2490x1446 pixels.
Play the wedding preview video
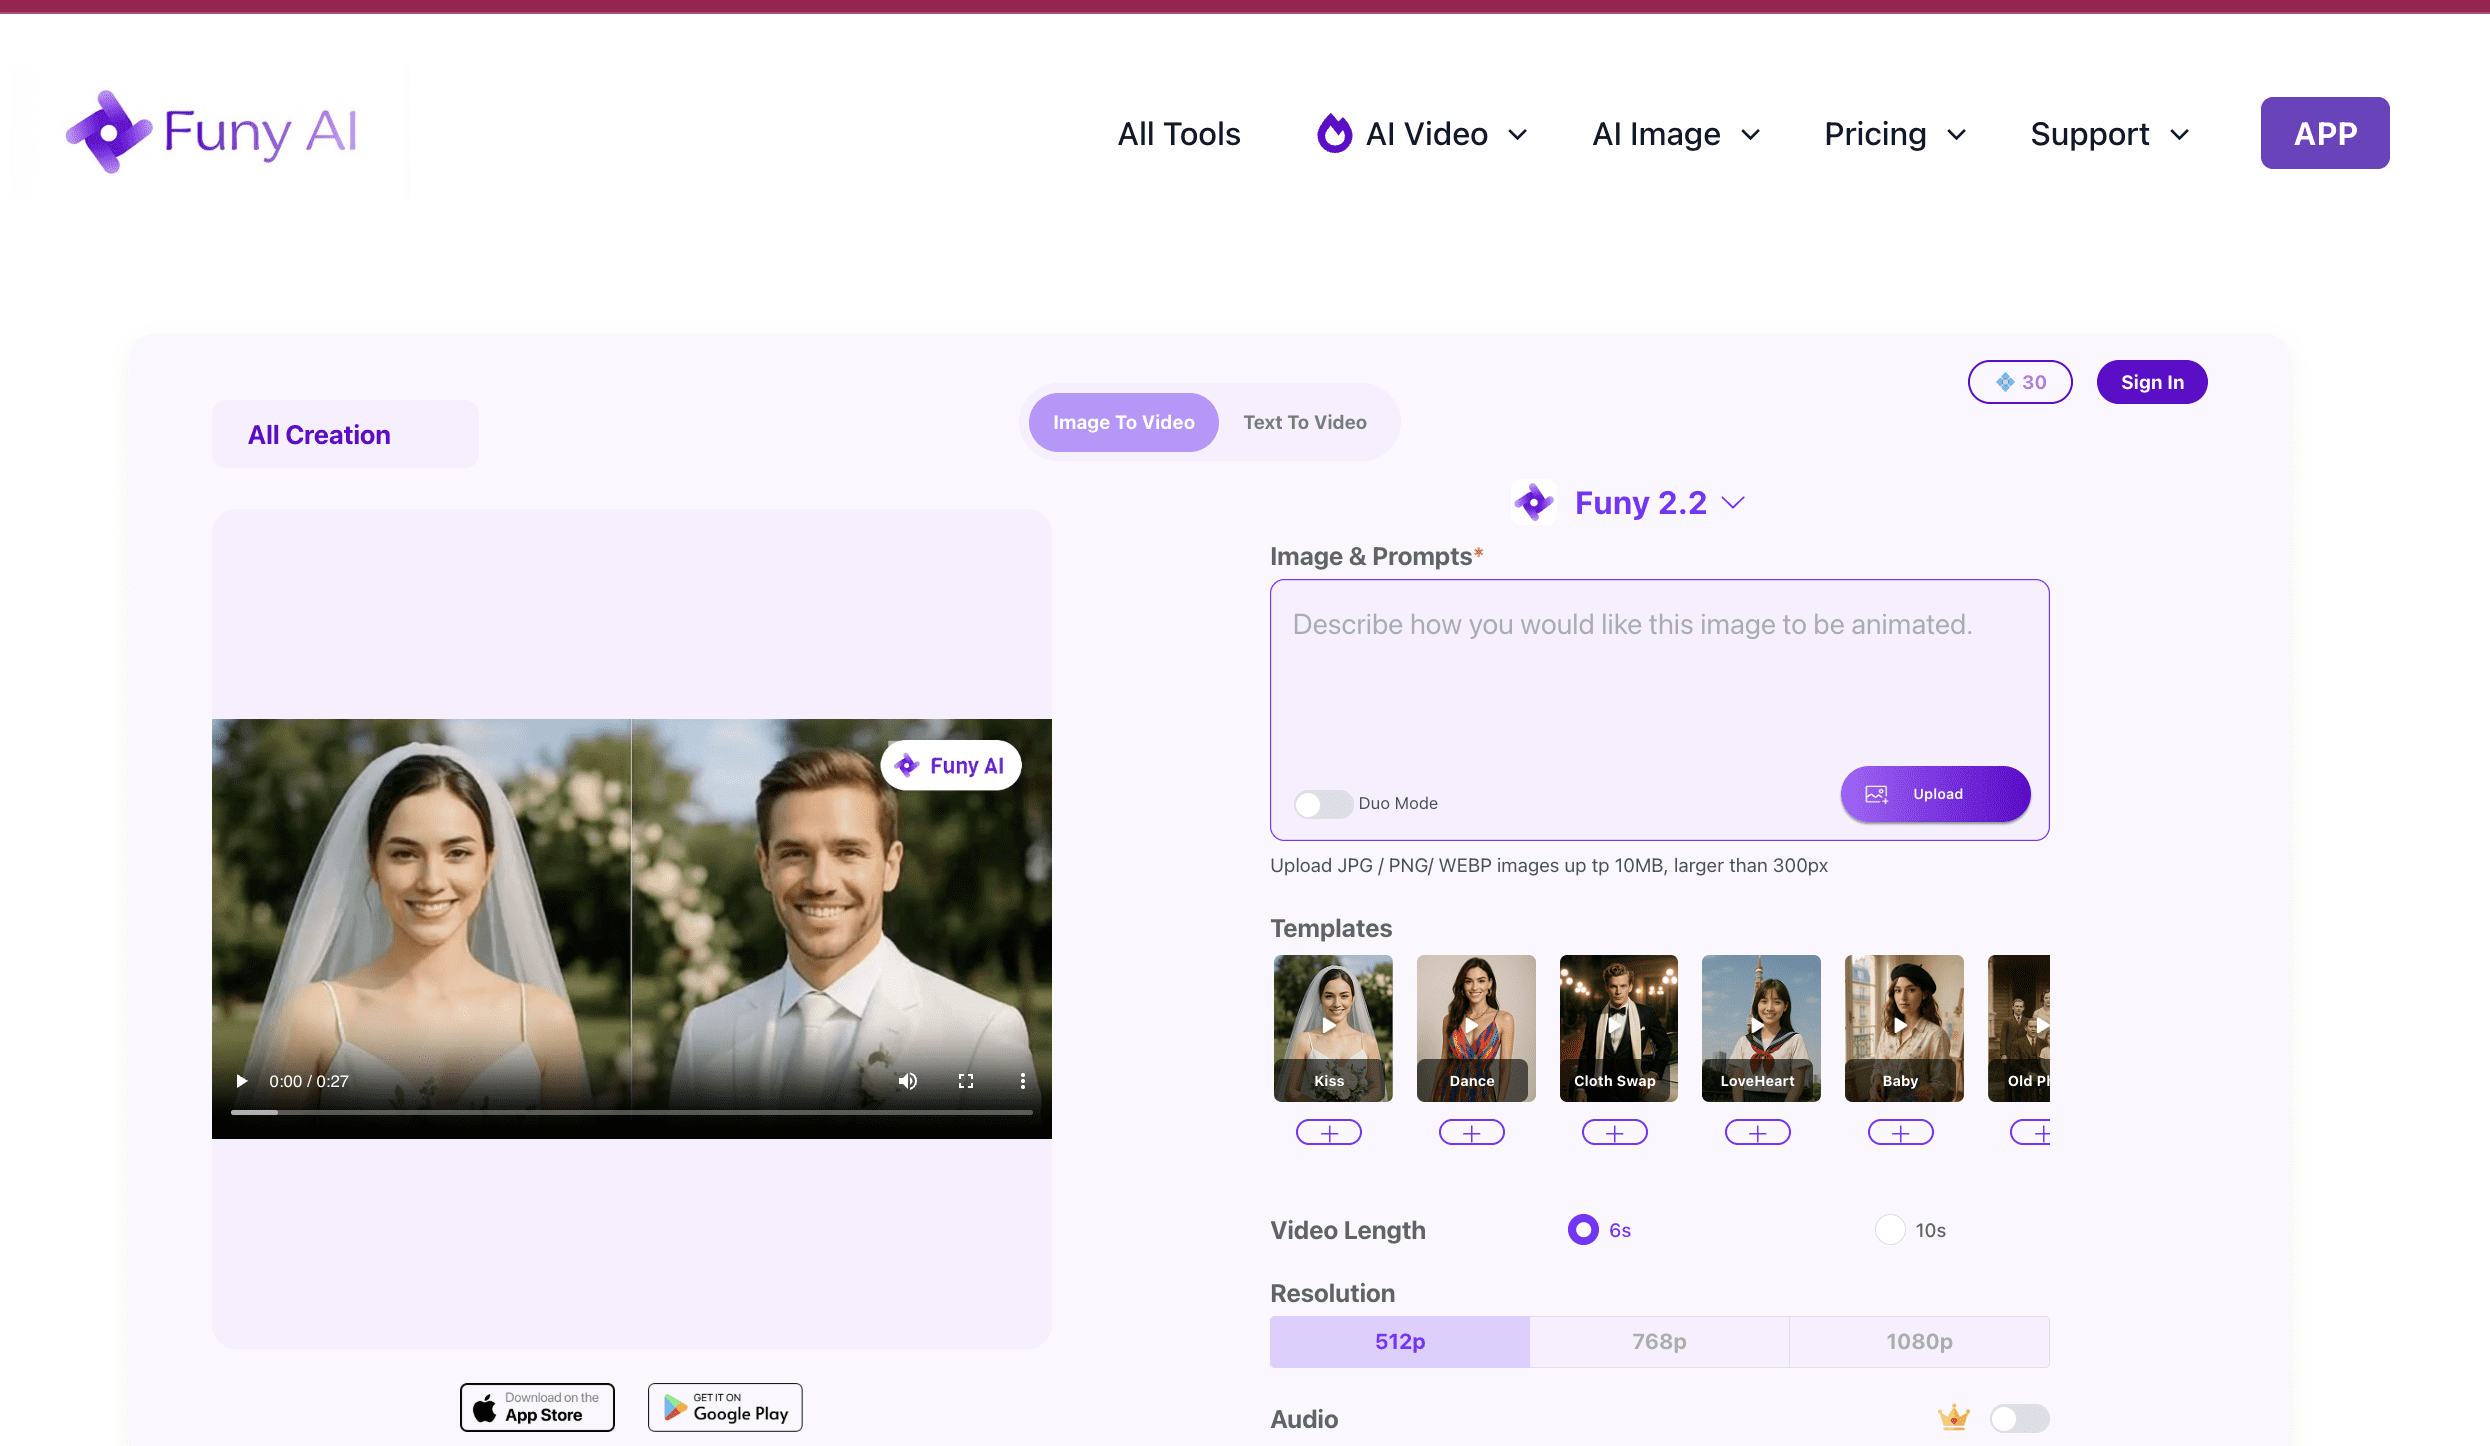pyautogui.click(x=241, y=1081)
